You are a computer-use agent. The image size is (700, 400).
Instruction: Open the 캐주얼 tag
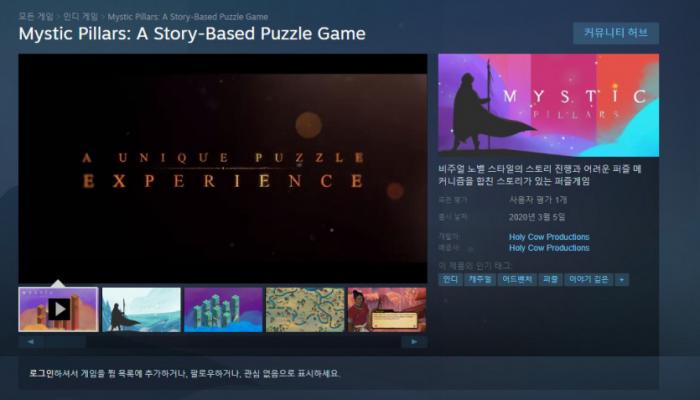[x=480, y=280]
